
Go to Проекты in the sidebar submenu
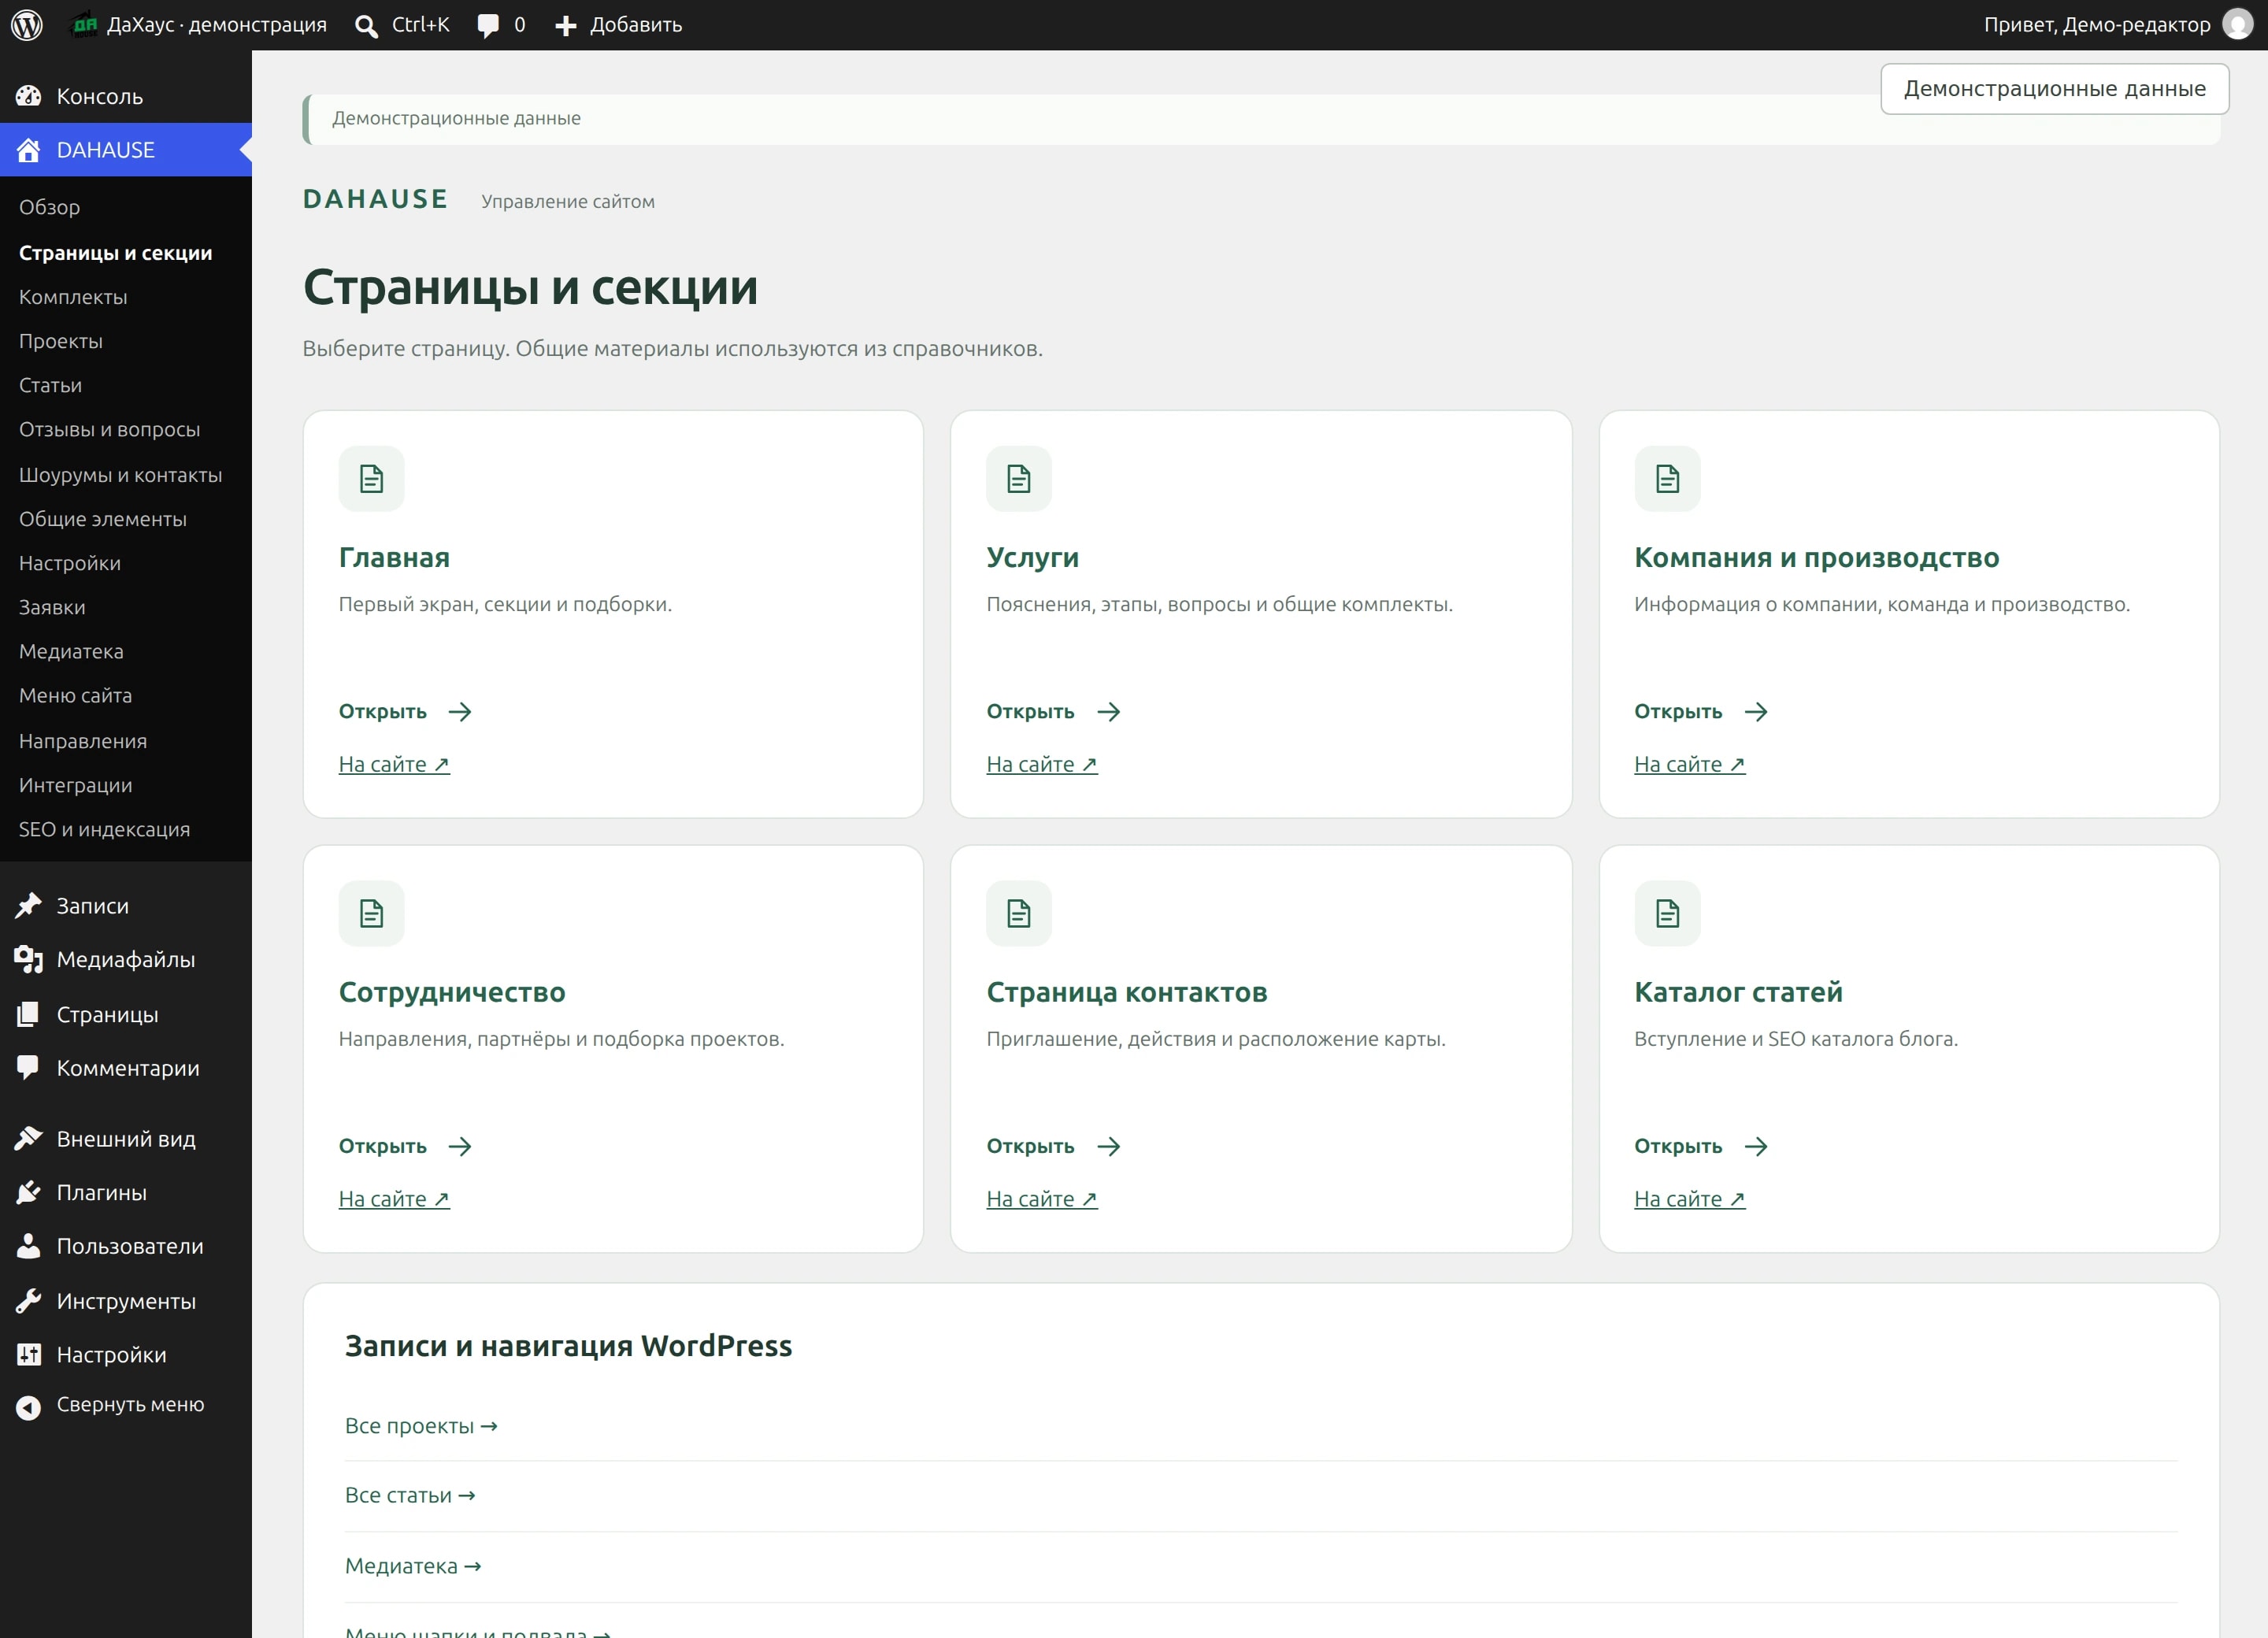point(61,341)
